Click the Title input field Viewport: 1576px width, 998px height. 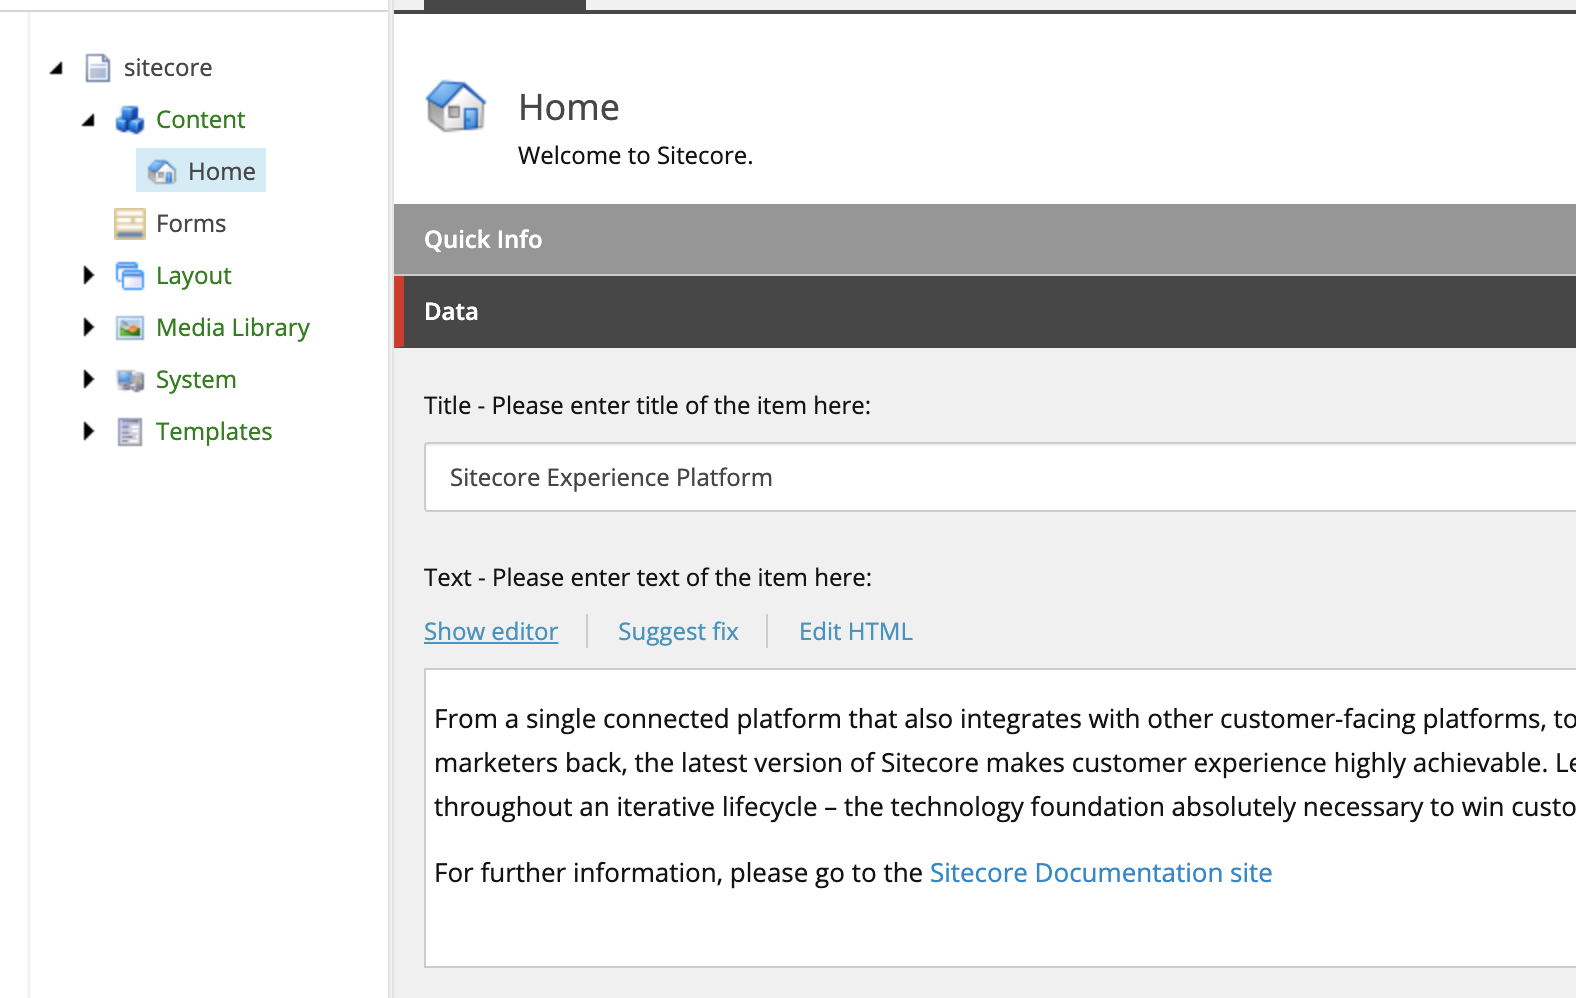(x=1000, y=477)
